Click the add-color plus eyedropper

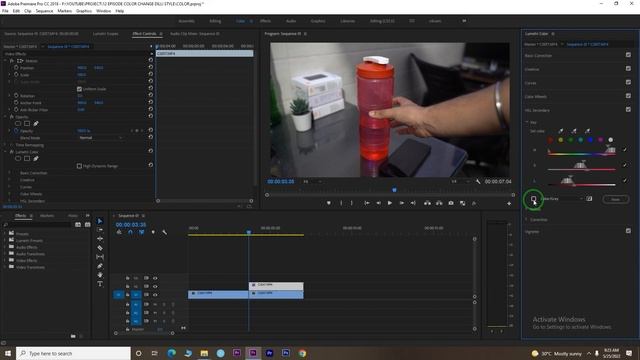[574, 131]
